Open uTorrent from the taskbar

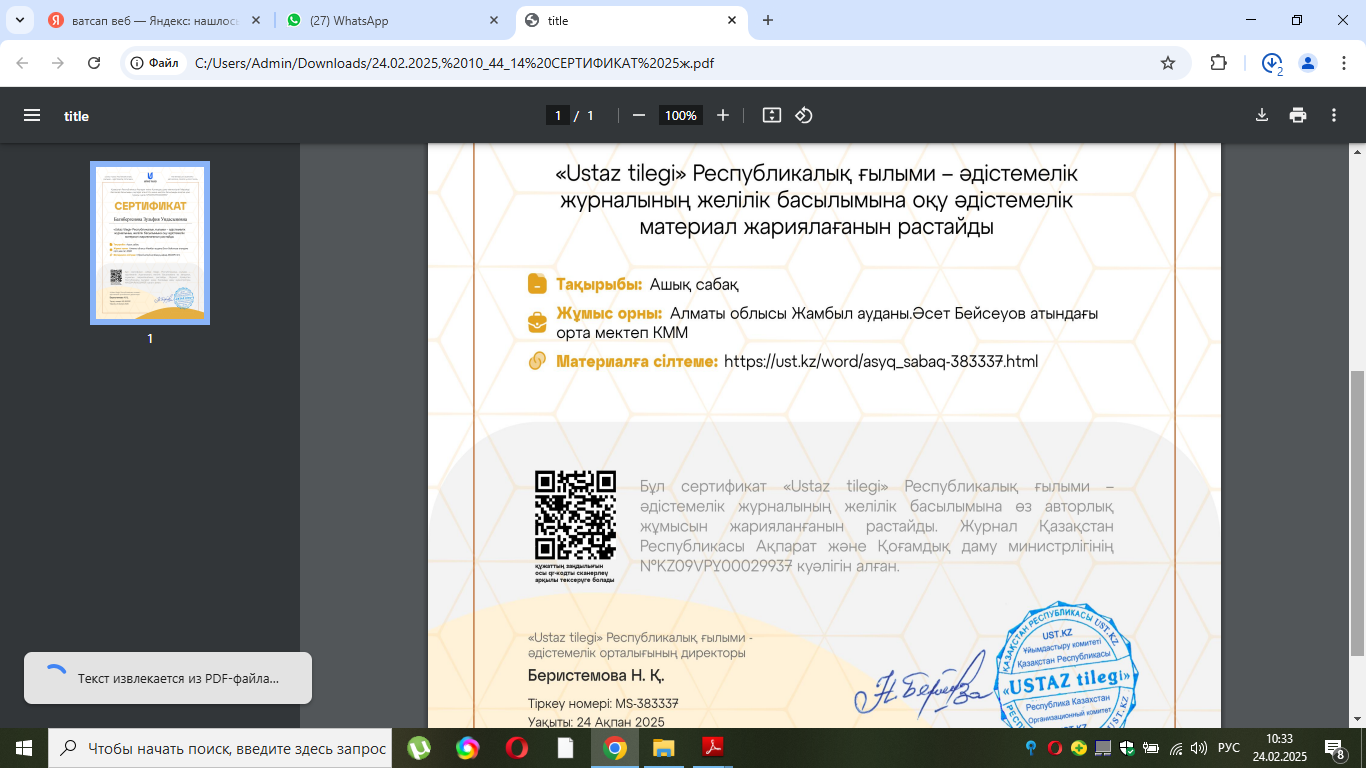tap(419, 748)
